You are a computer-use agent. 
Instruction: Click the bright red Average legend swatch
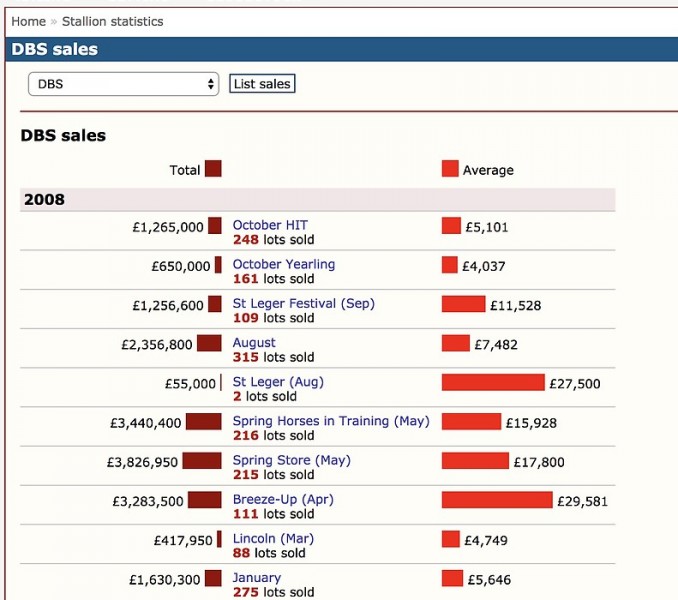[450, 169]
